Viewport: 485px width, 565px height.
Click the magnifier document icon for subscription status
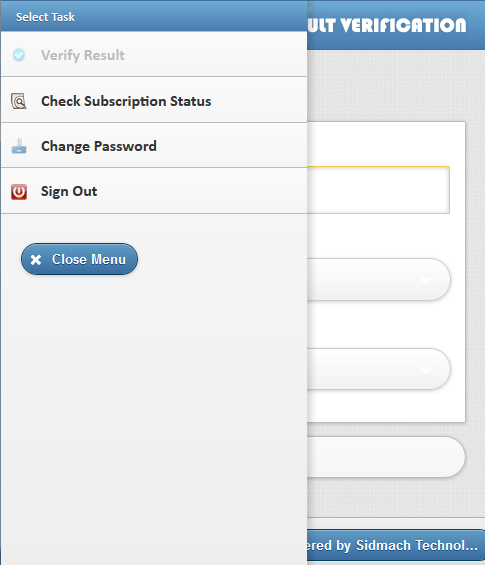18,101
